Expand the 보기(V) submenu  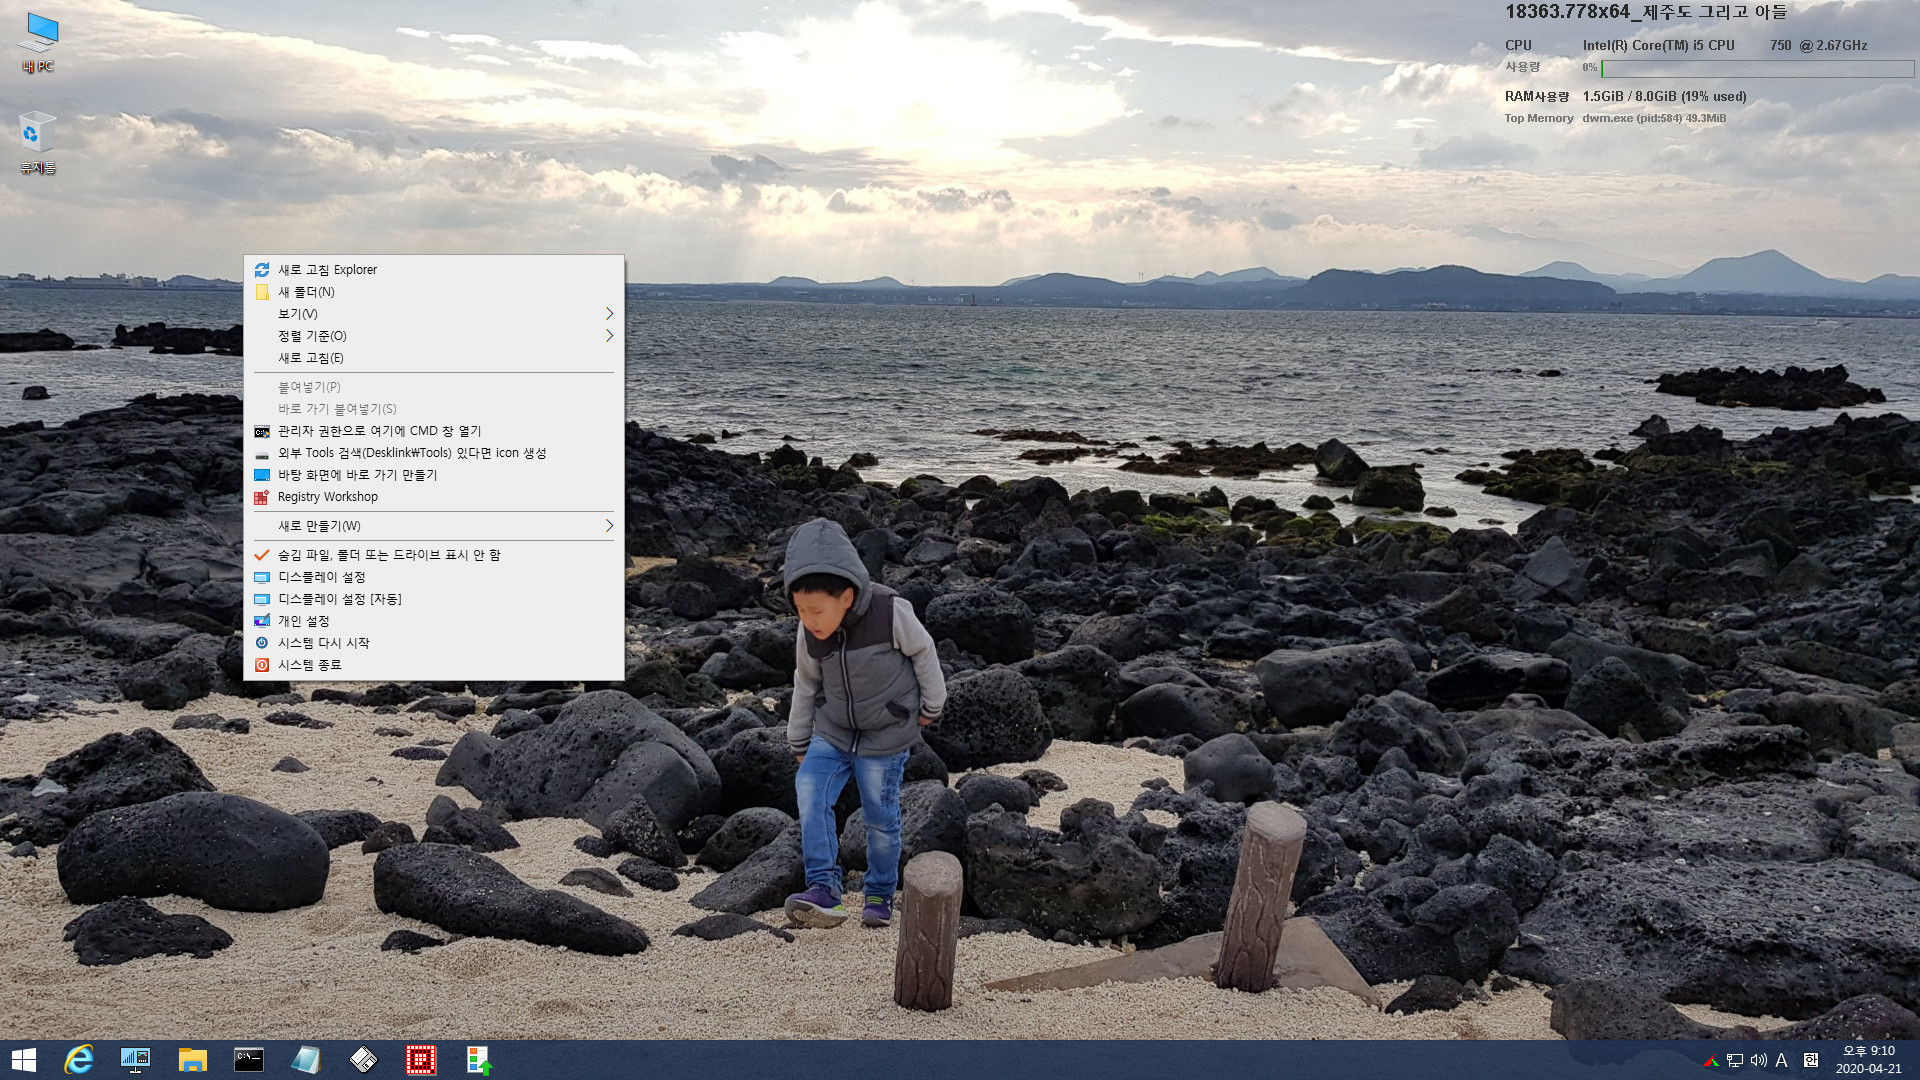pyautogui.click(x=434, y=314)
